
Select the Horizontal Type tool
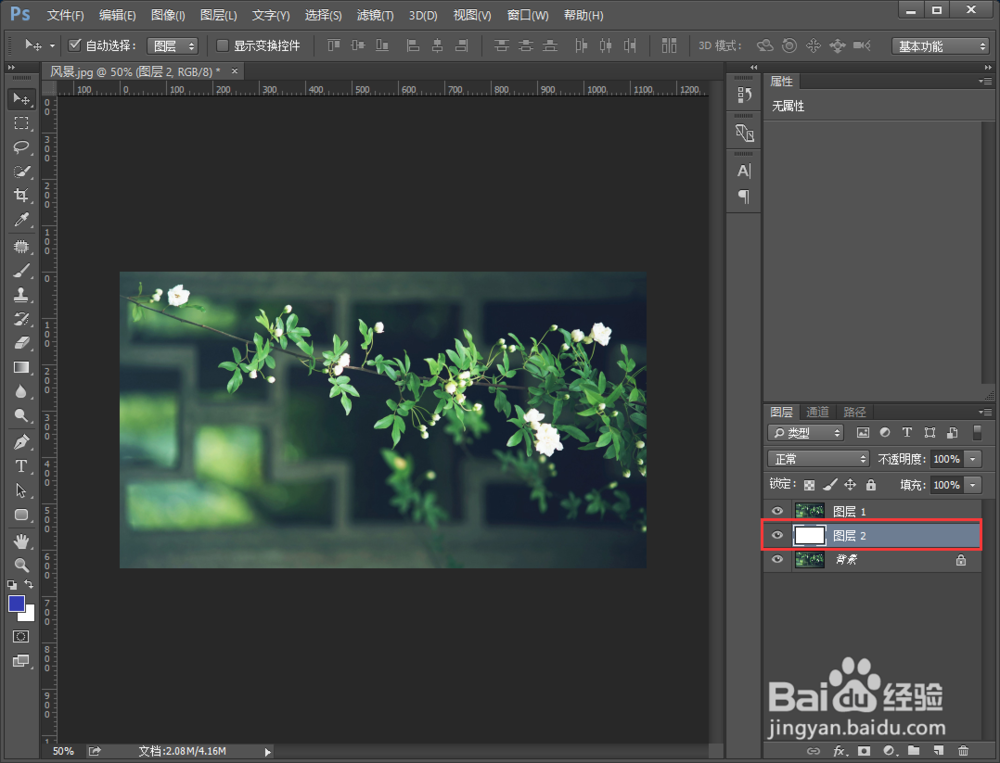coord(21,466)
